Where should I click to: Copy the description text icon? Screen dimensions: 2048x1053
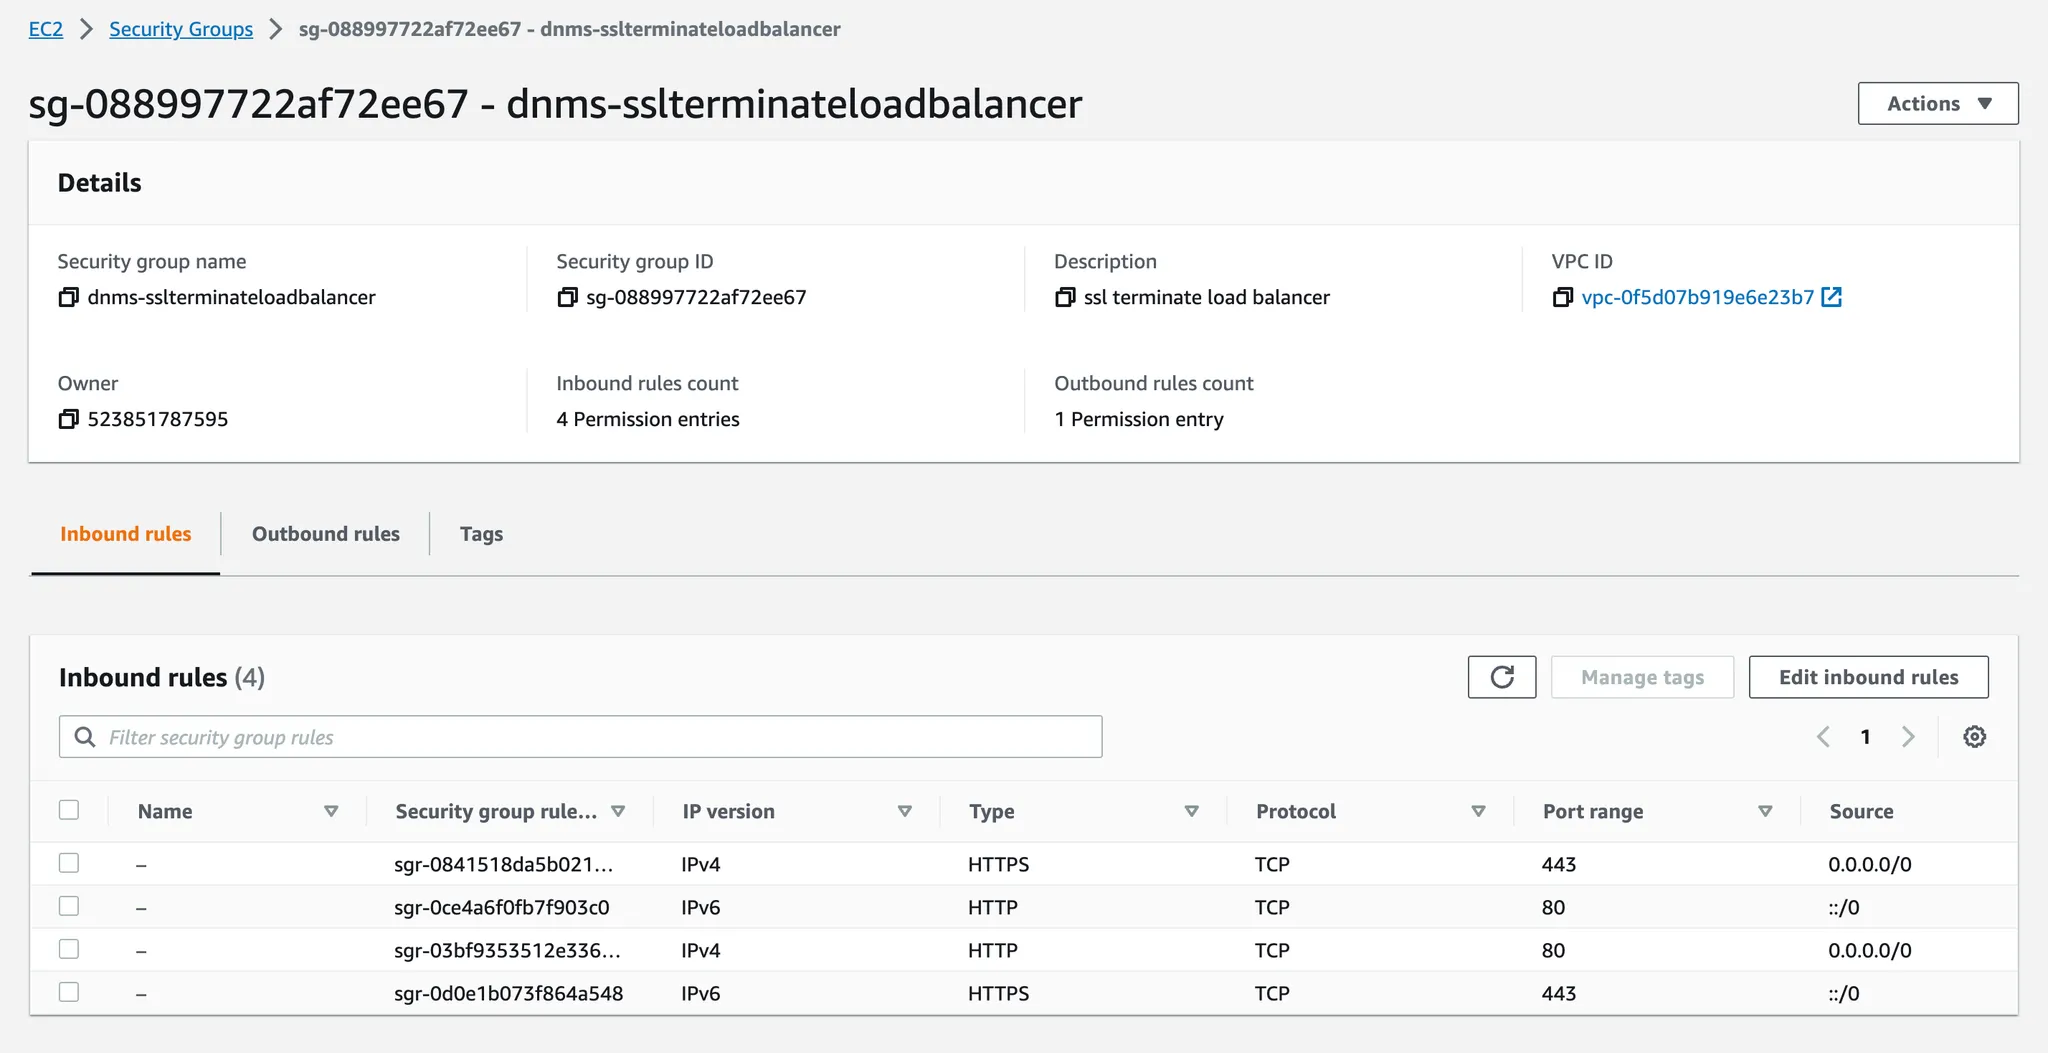(x=1065, y=297)
